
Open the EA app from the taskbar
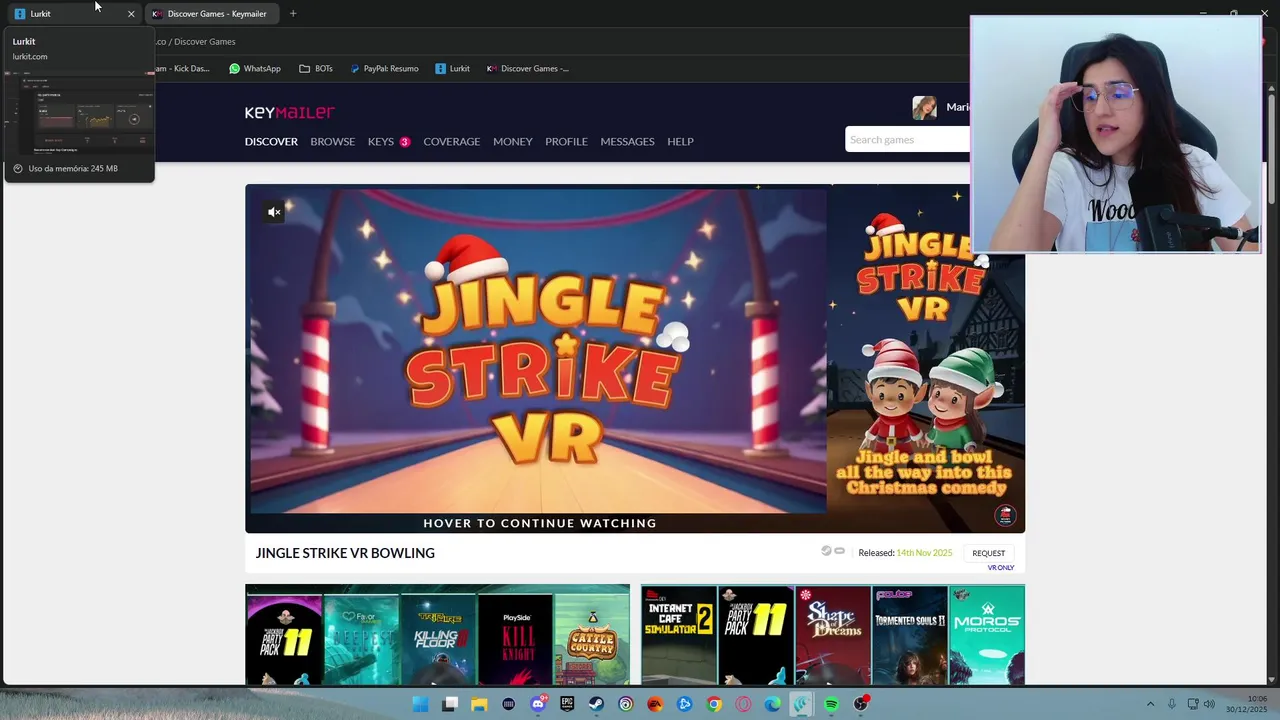(655, 704)
